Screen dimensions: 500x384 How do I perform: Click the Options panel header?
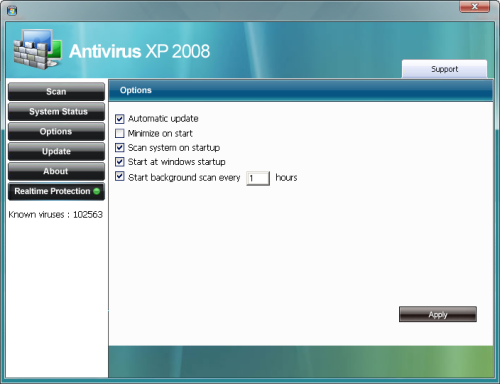(x=301, y=90)
